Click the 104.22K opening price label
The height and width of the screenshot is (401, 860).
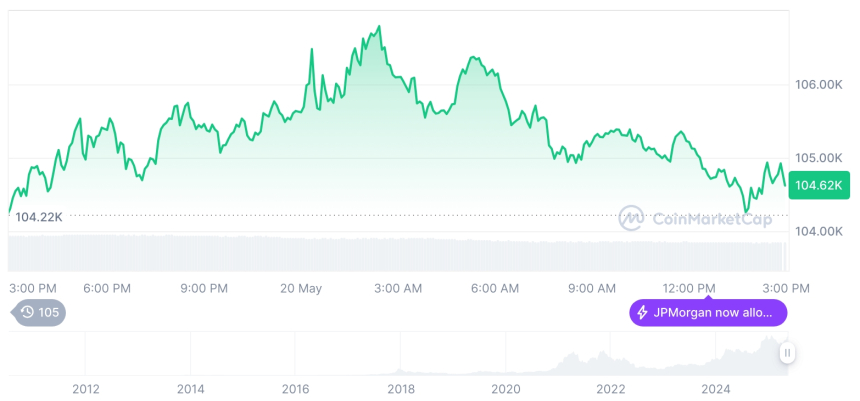[x=39, y=217]
